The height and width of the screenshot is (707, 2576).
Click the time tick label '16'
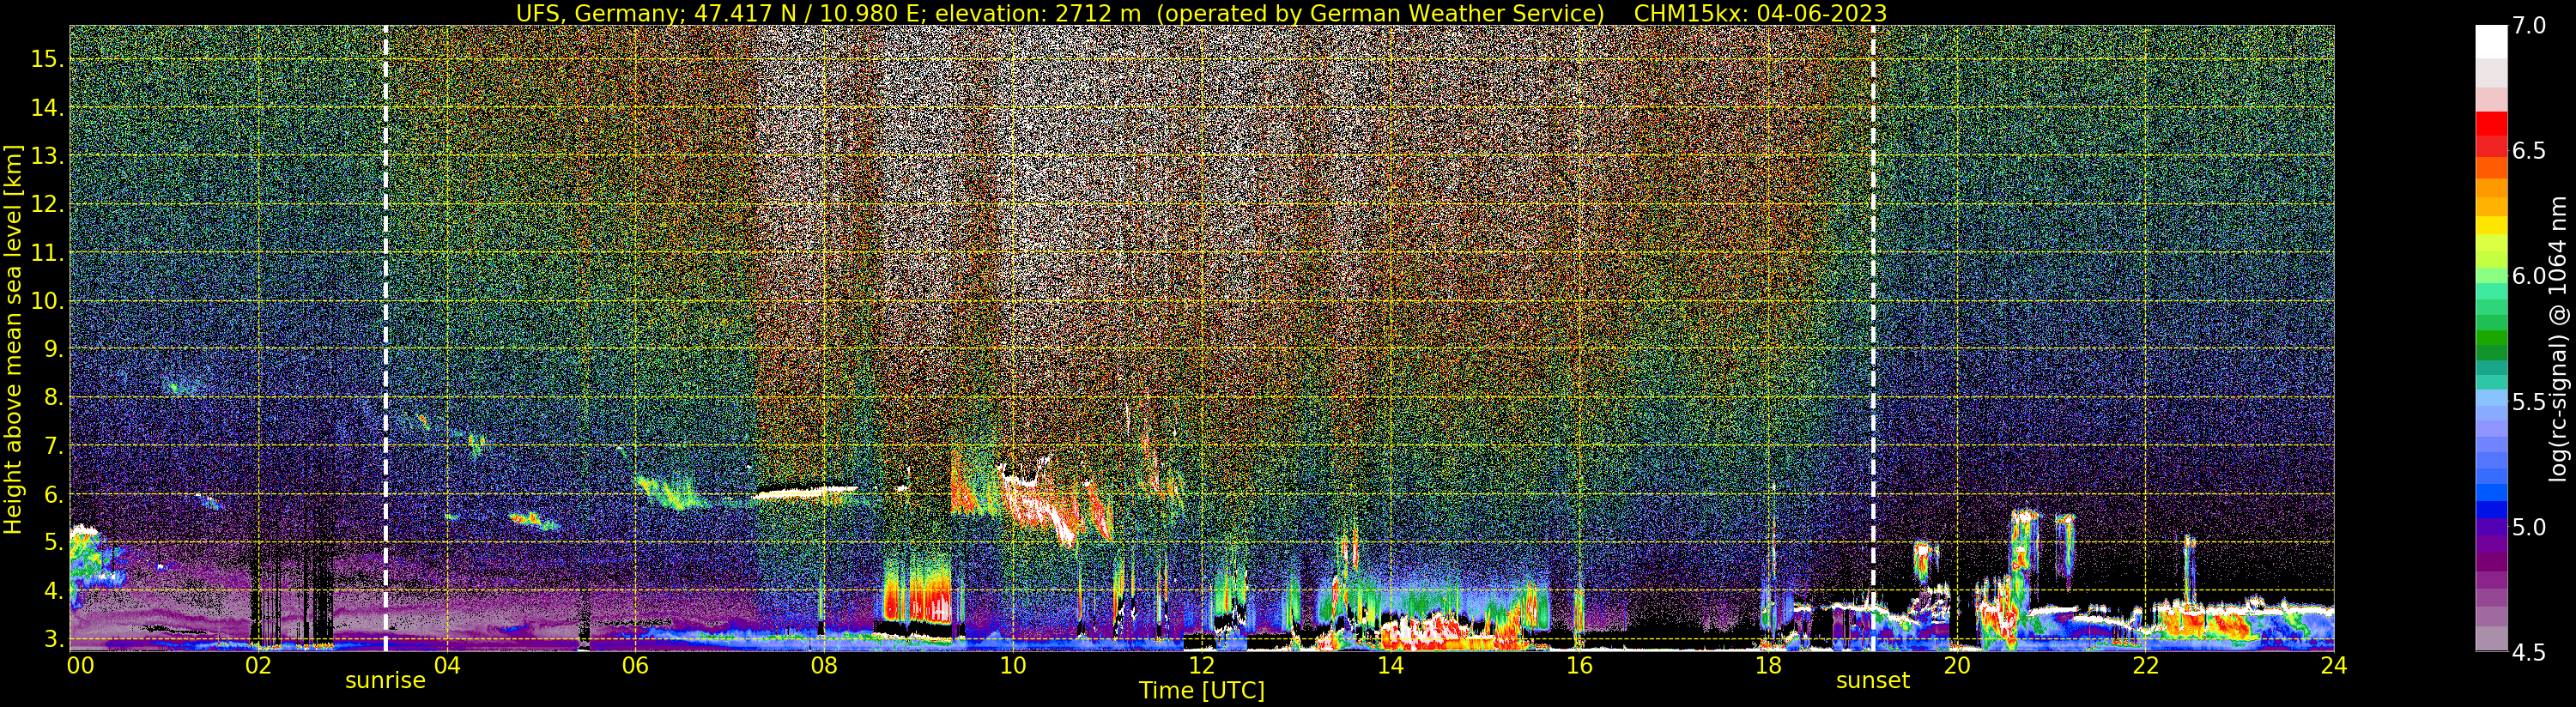[1579, 666]
